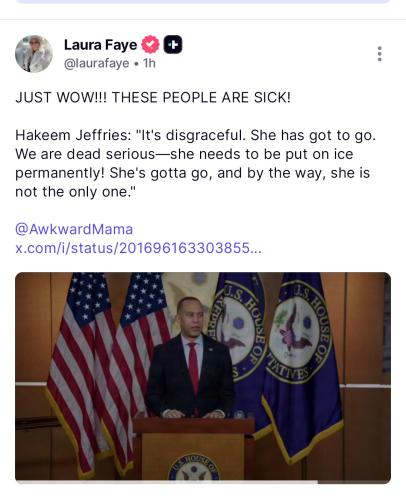Image resolution: width=406 pixels, height=500 pixels.
Task: Click the speaker at the podium in video
Action: 190,357
